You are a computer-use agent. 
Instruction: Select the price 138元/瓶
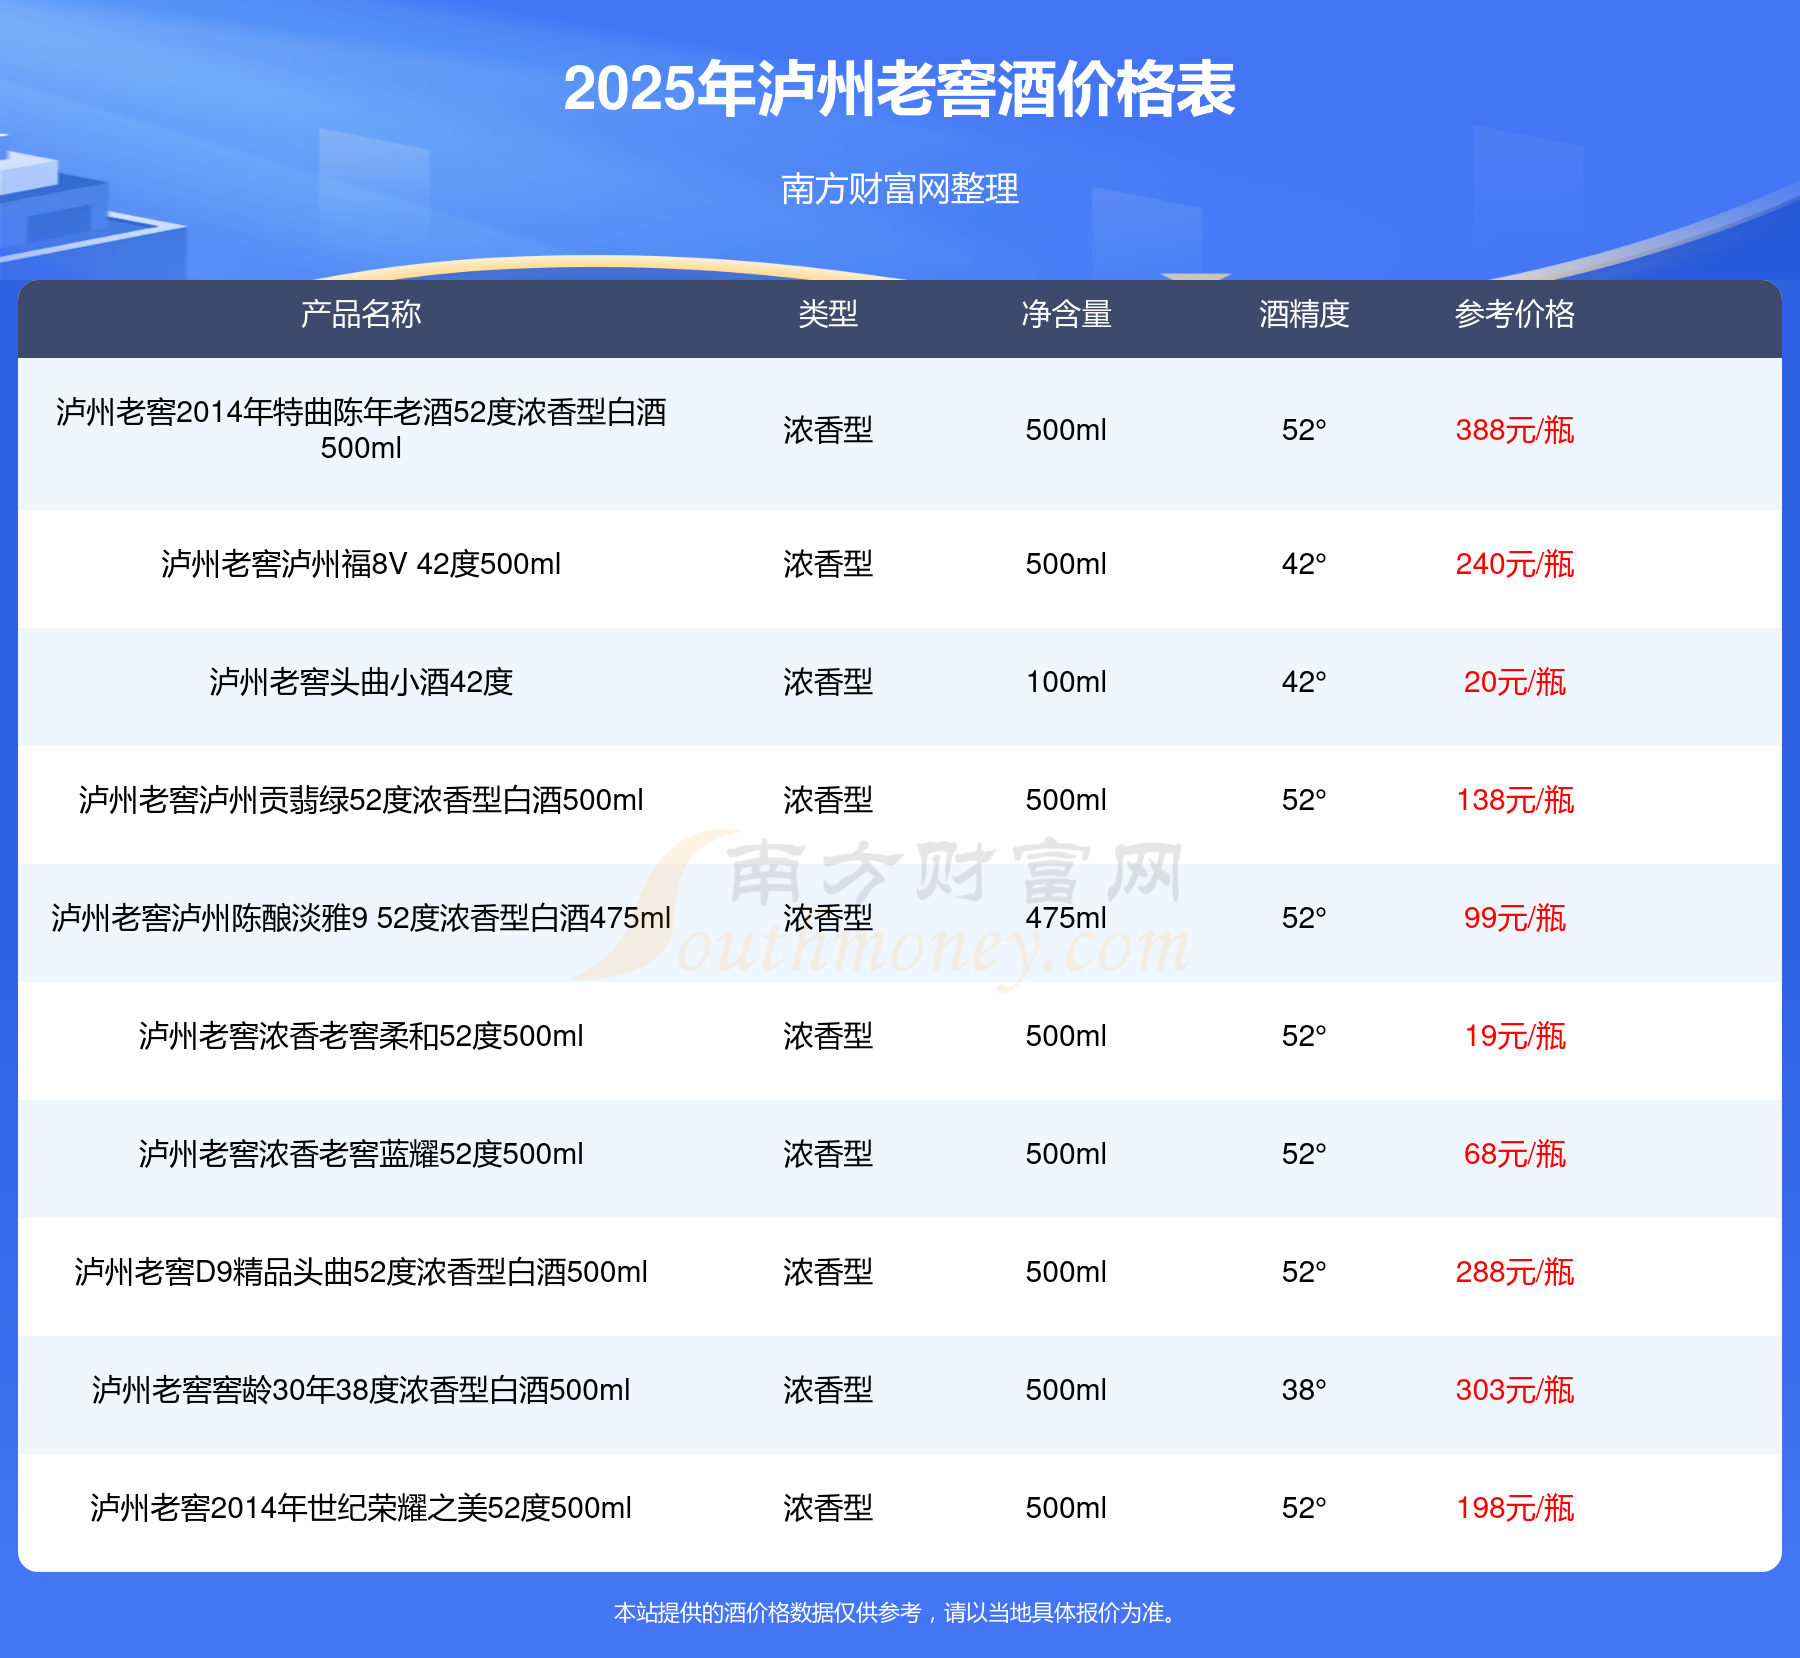(x=1515, y=800)
